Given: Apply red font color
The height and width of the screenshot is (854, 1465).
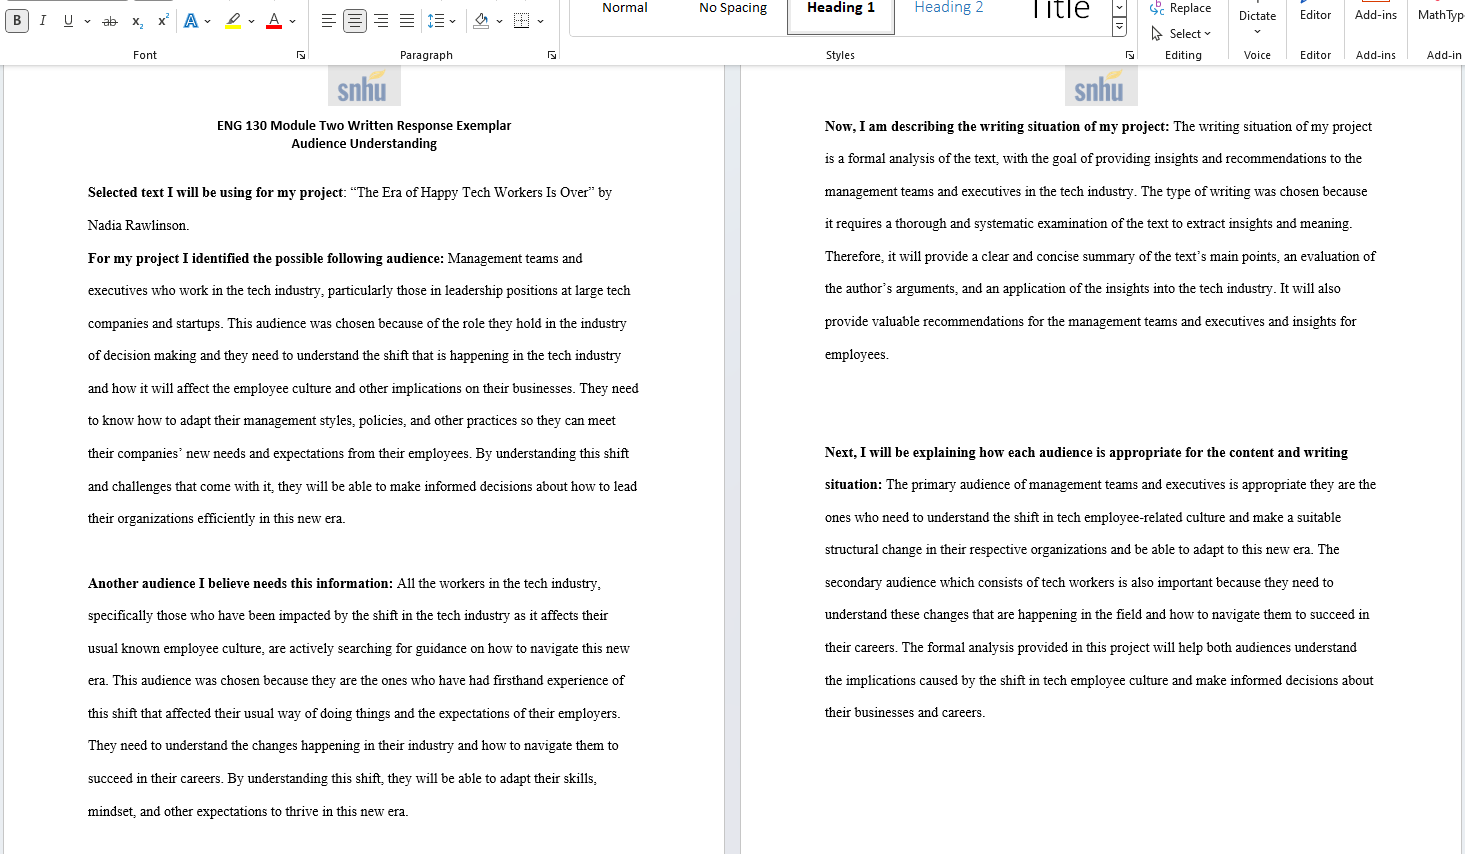Looking at the screenshot, I should [274, 21].
